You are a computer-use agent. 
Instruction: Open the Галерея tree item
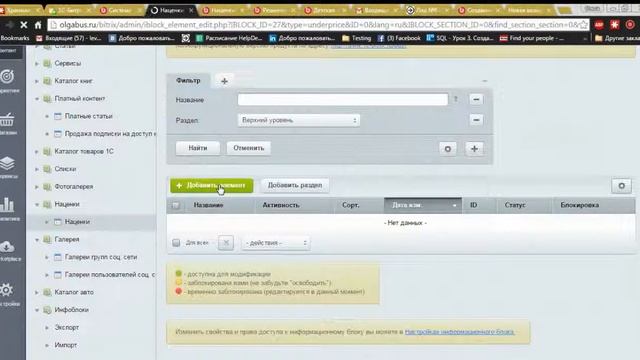pos(67,240)
